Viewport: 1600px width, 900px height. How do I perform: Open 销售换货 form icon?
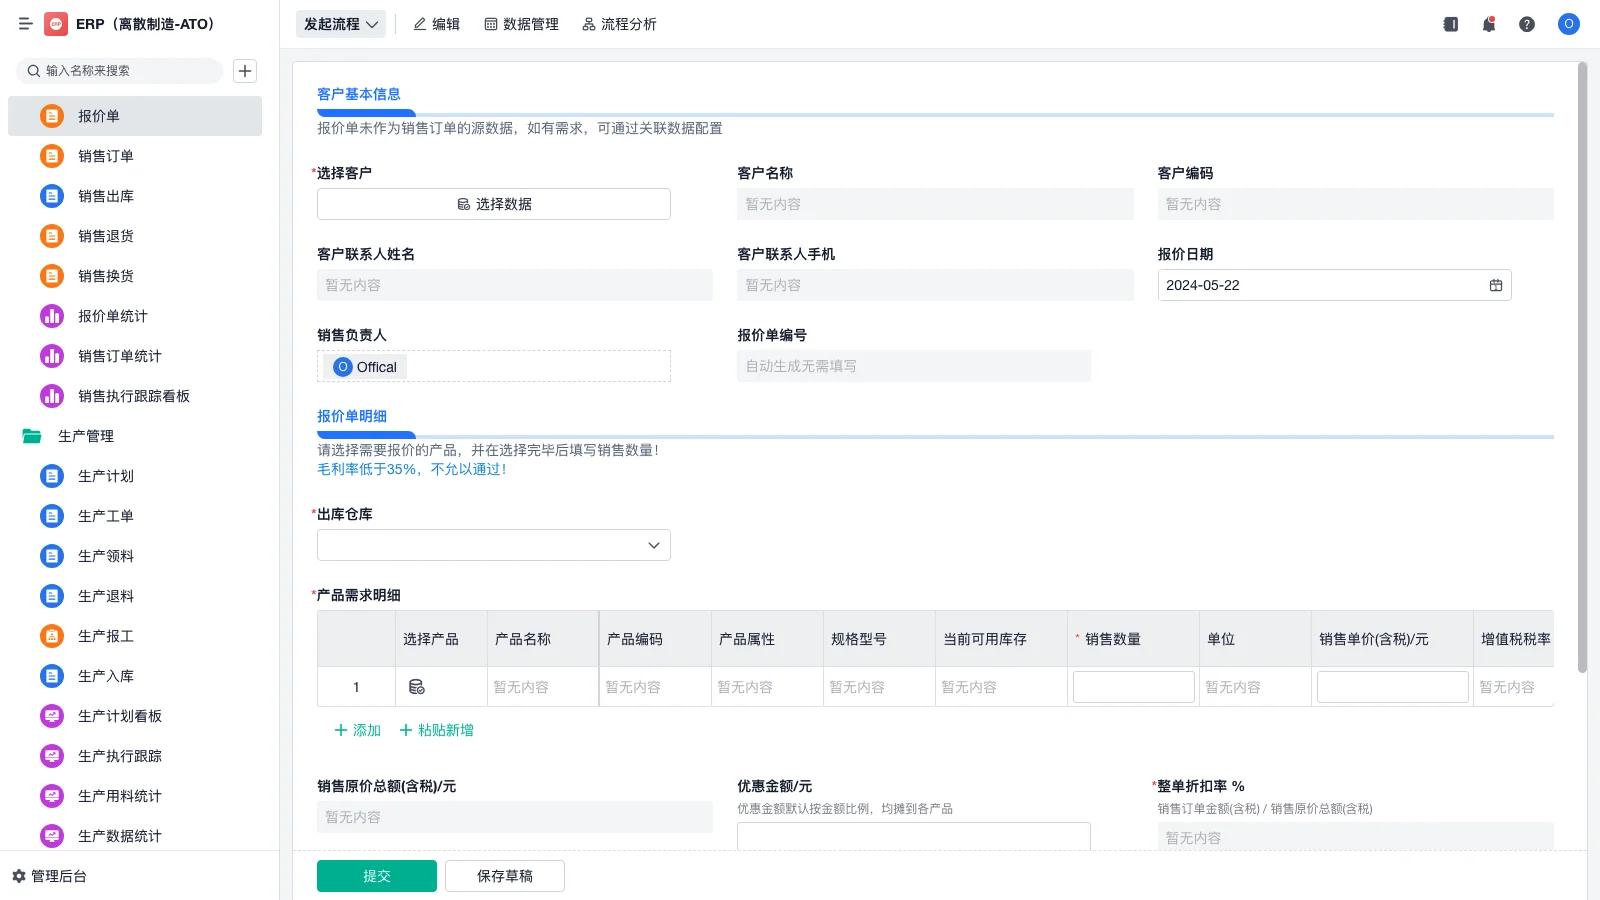[x=52, y=276]
